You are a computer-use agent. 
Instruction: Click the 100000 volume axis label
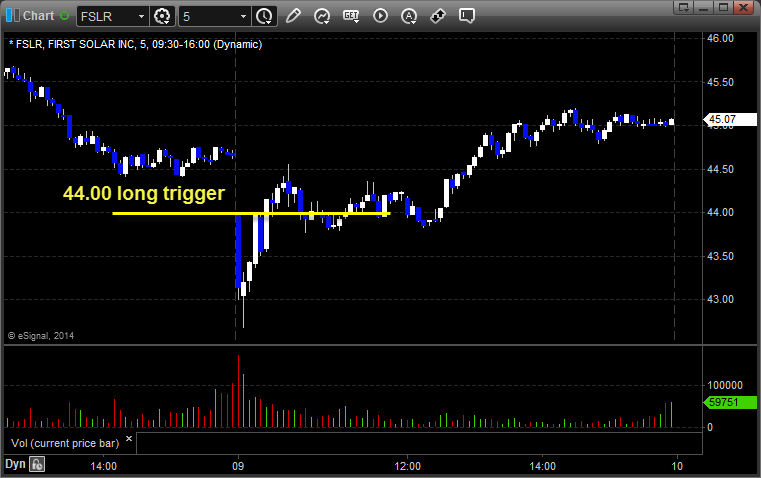725,385
